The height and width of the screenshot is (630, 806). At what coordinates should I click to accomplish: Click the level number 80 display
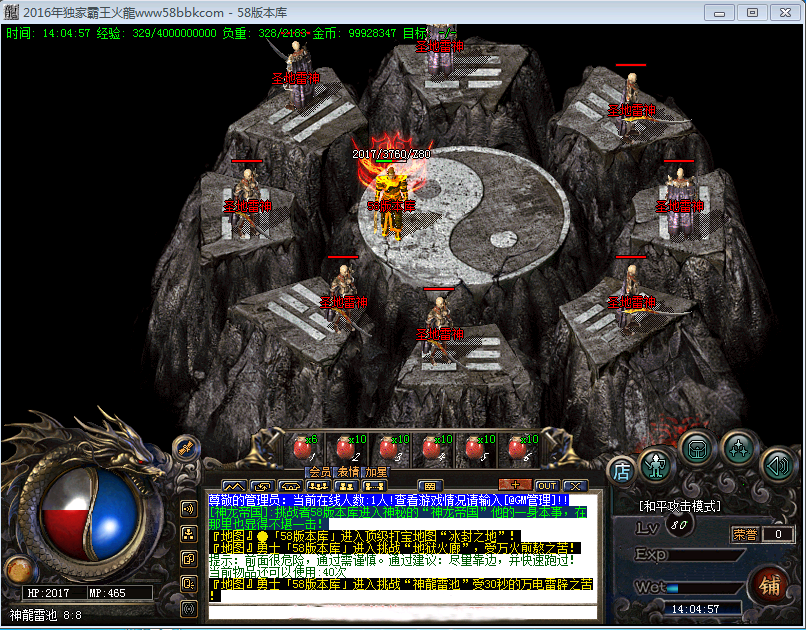[x=679, y=525]
